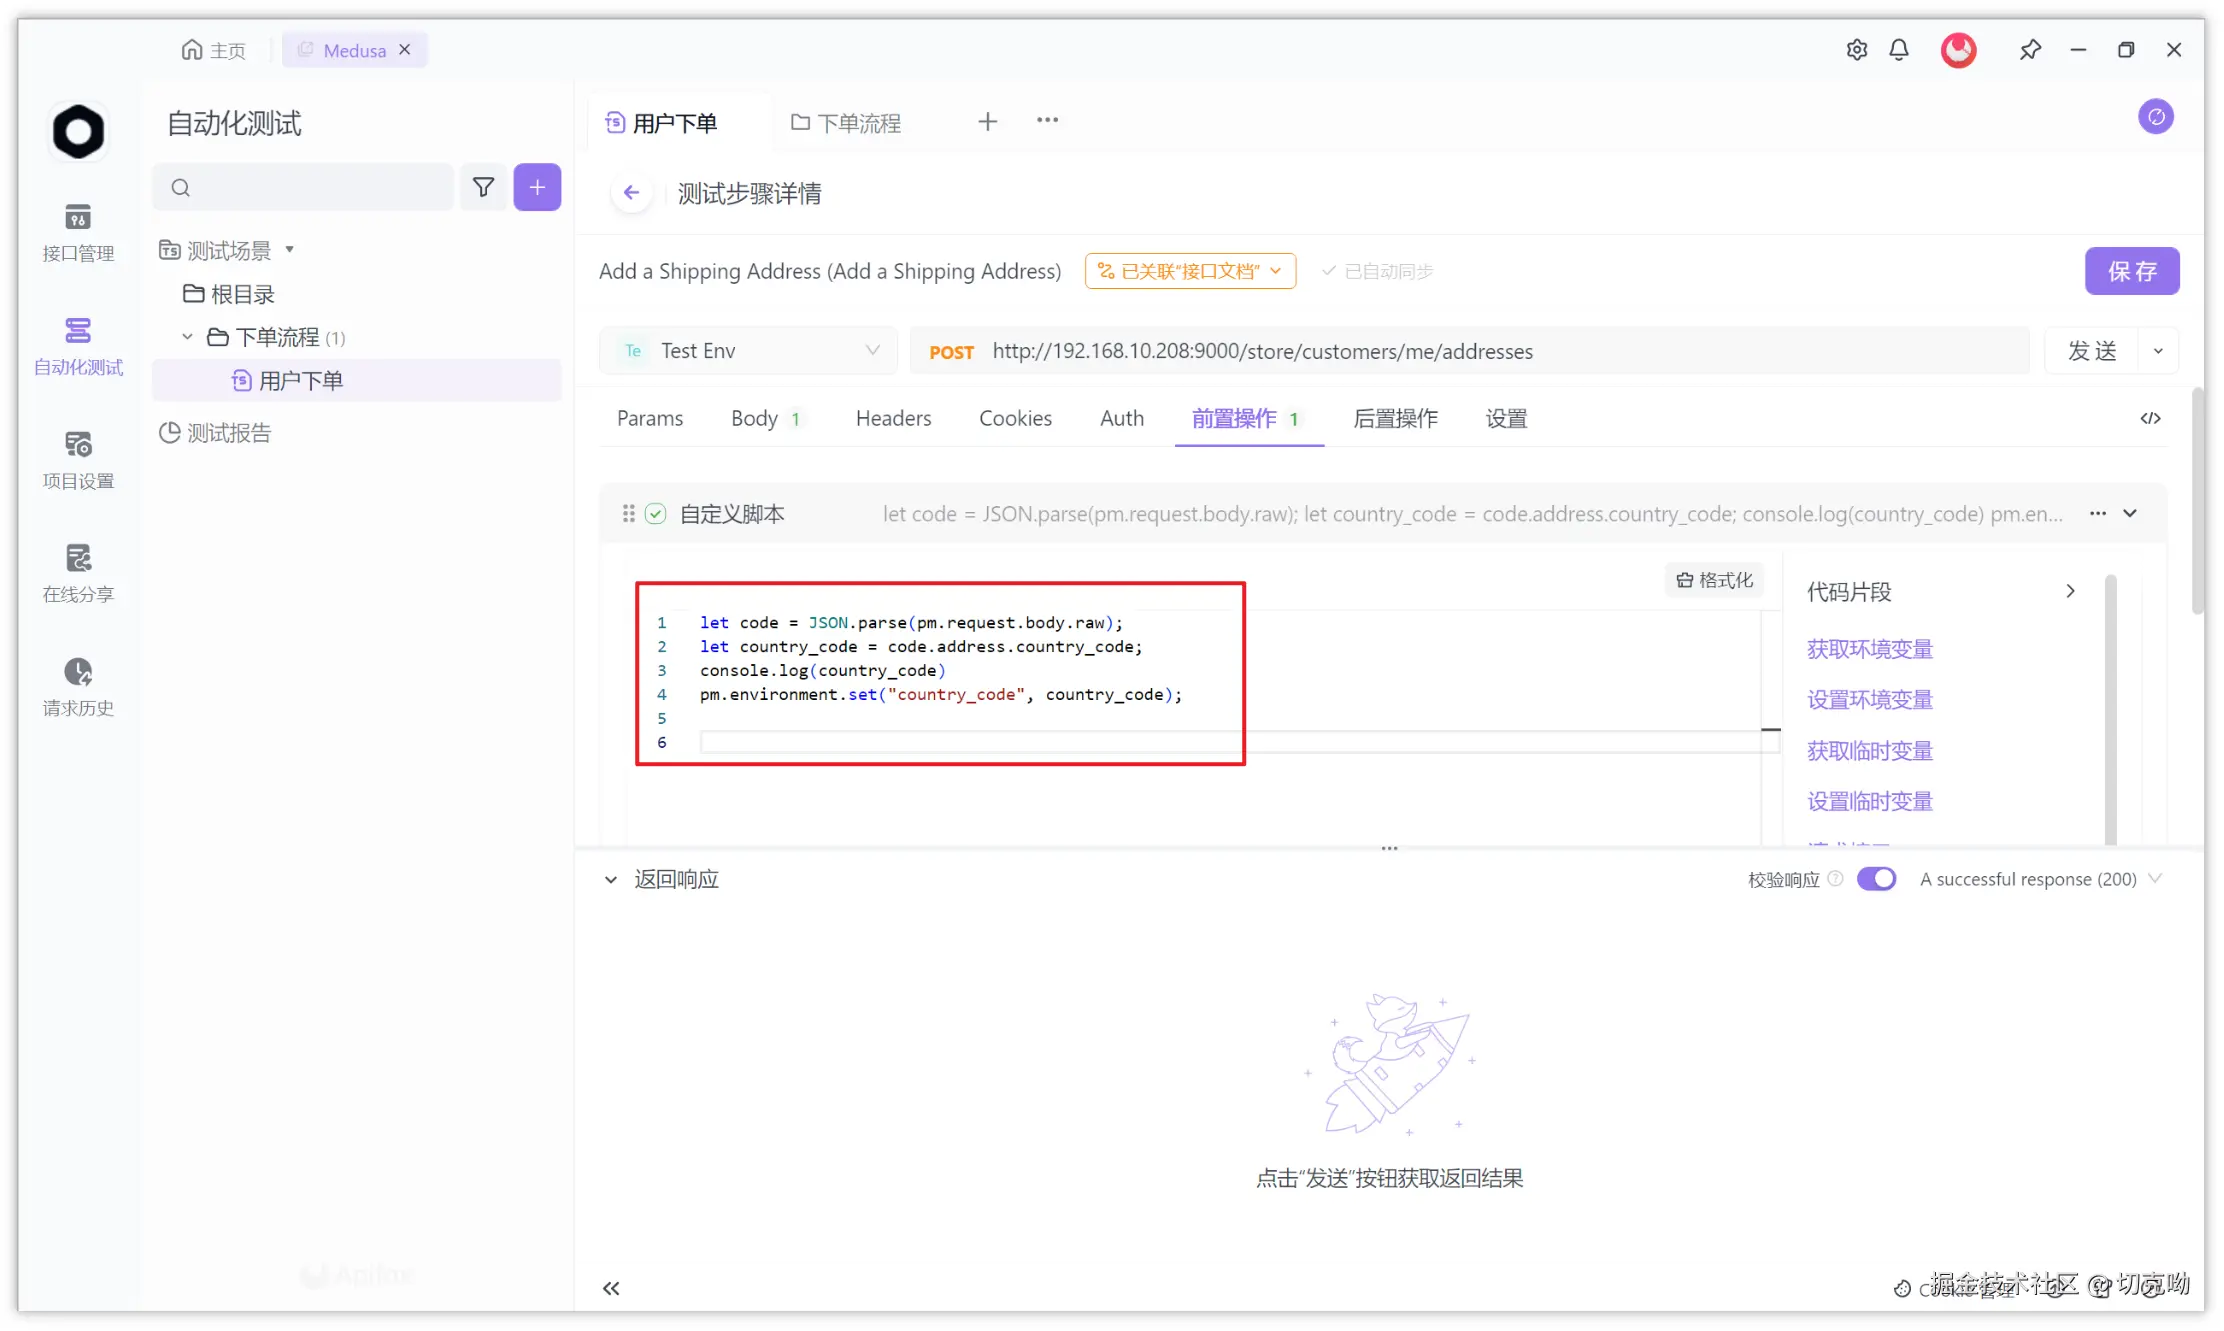Open the Test Env environment dropdown
This screenshot has height=1331, width=2224.
click(748, 351)
